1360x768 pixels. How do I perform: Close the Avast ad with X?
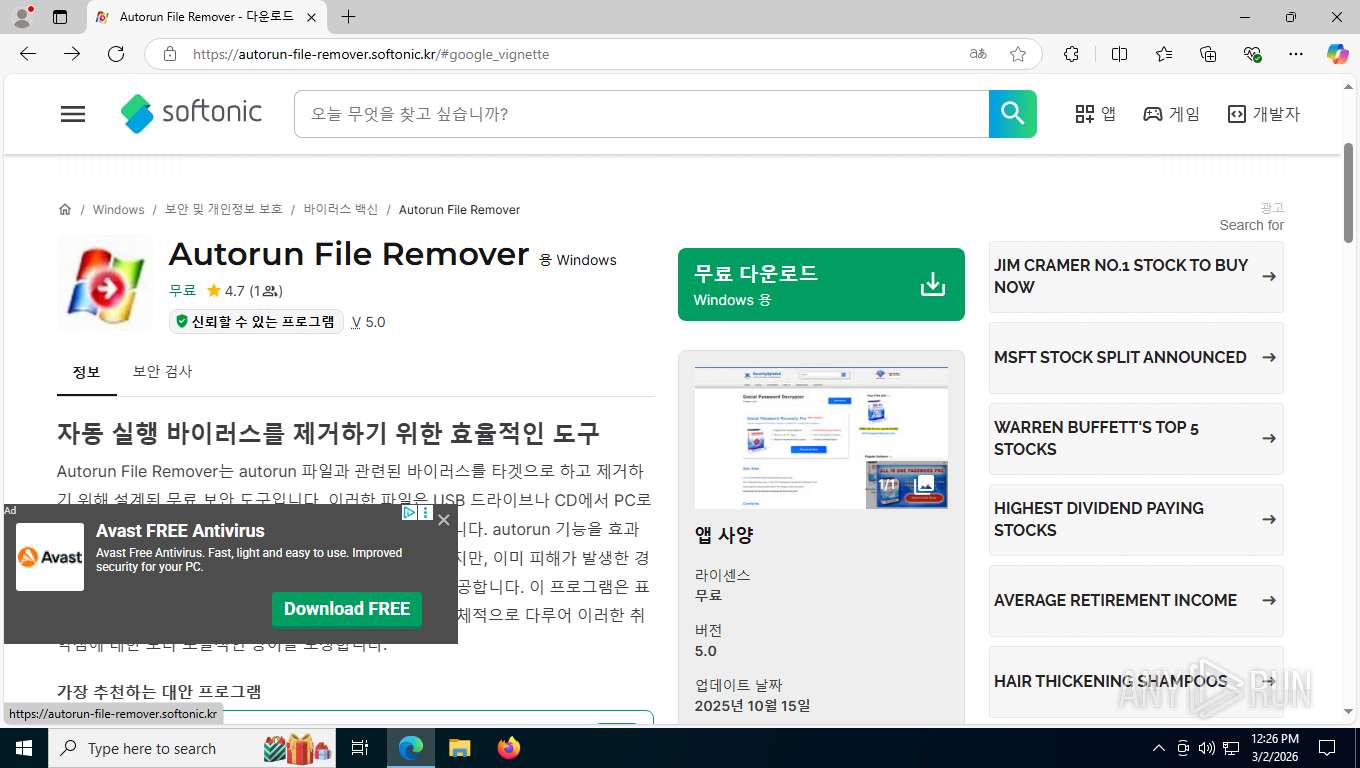[444, 520]
